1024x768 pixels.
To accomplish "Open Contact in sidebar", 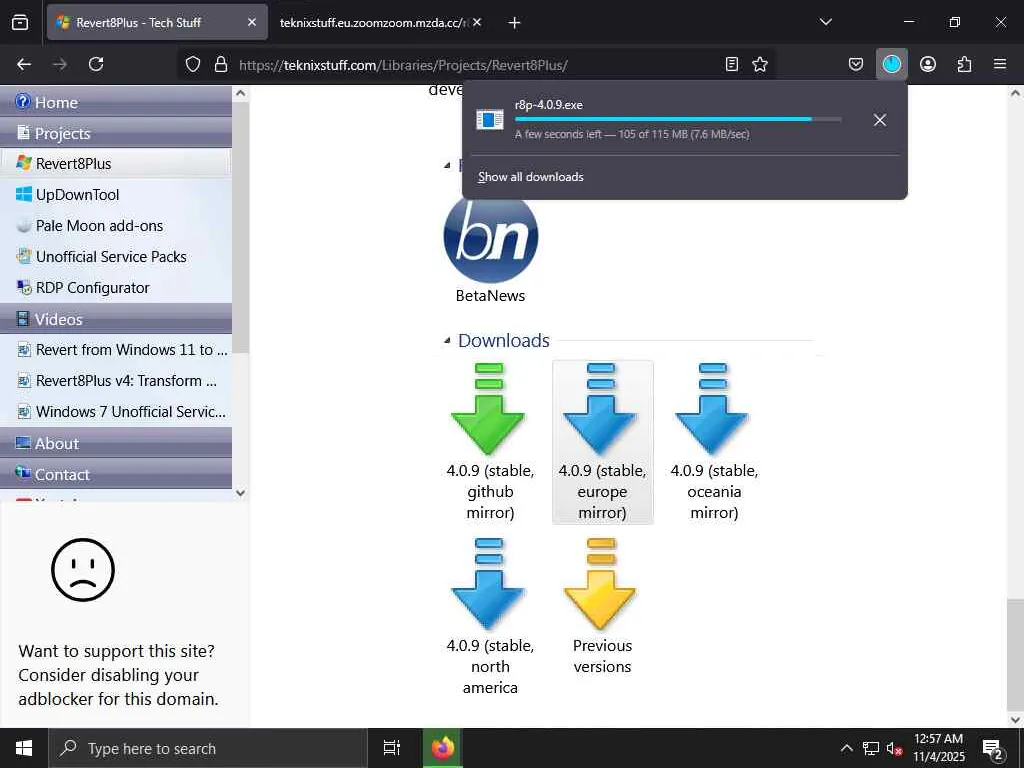I will [x=116, y=474].
